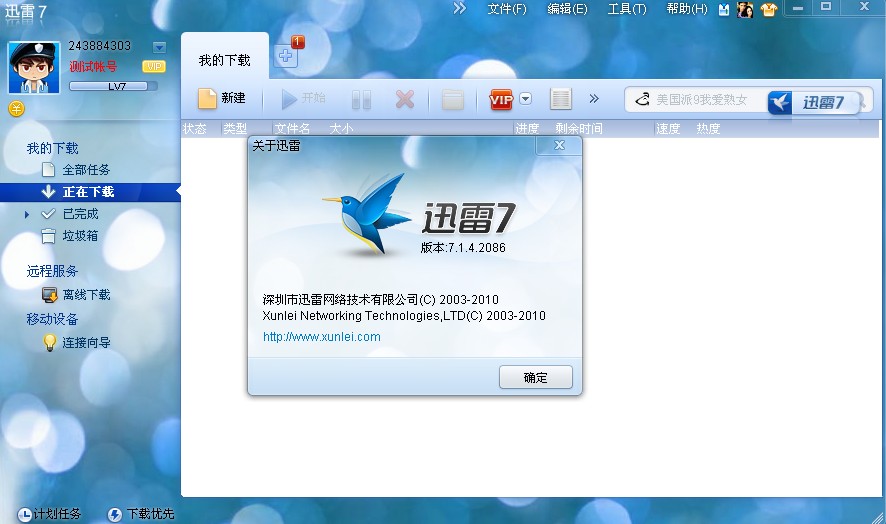
Task: Click the orange T-shirt skin icon
Action: click(x=768, y=10)
